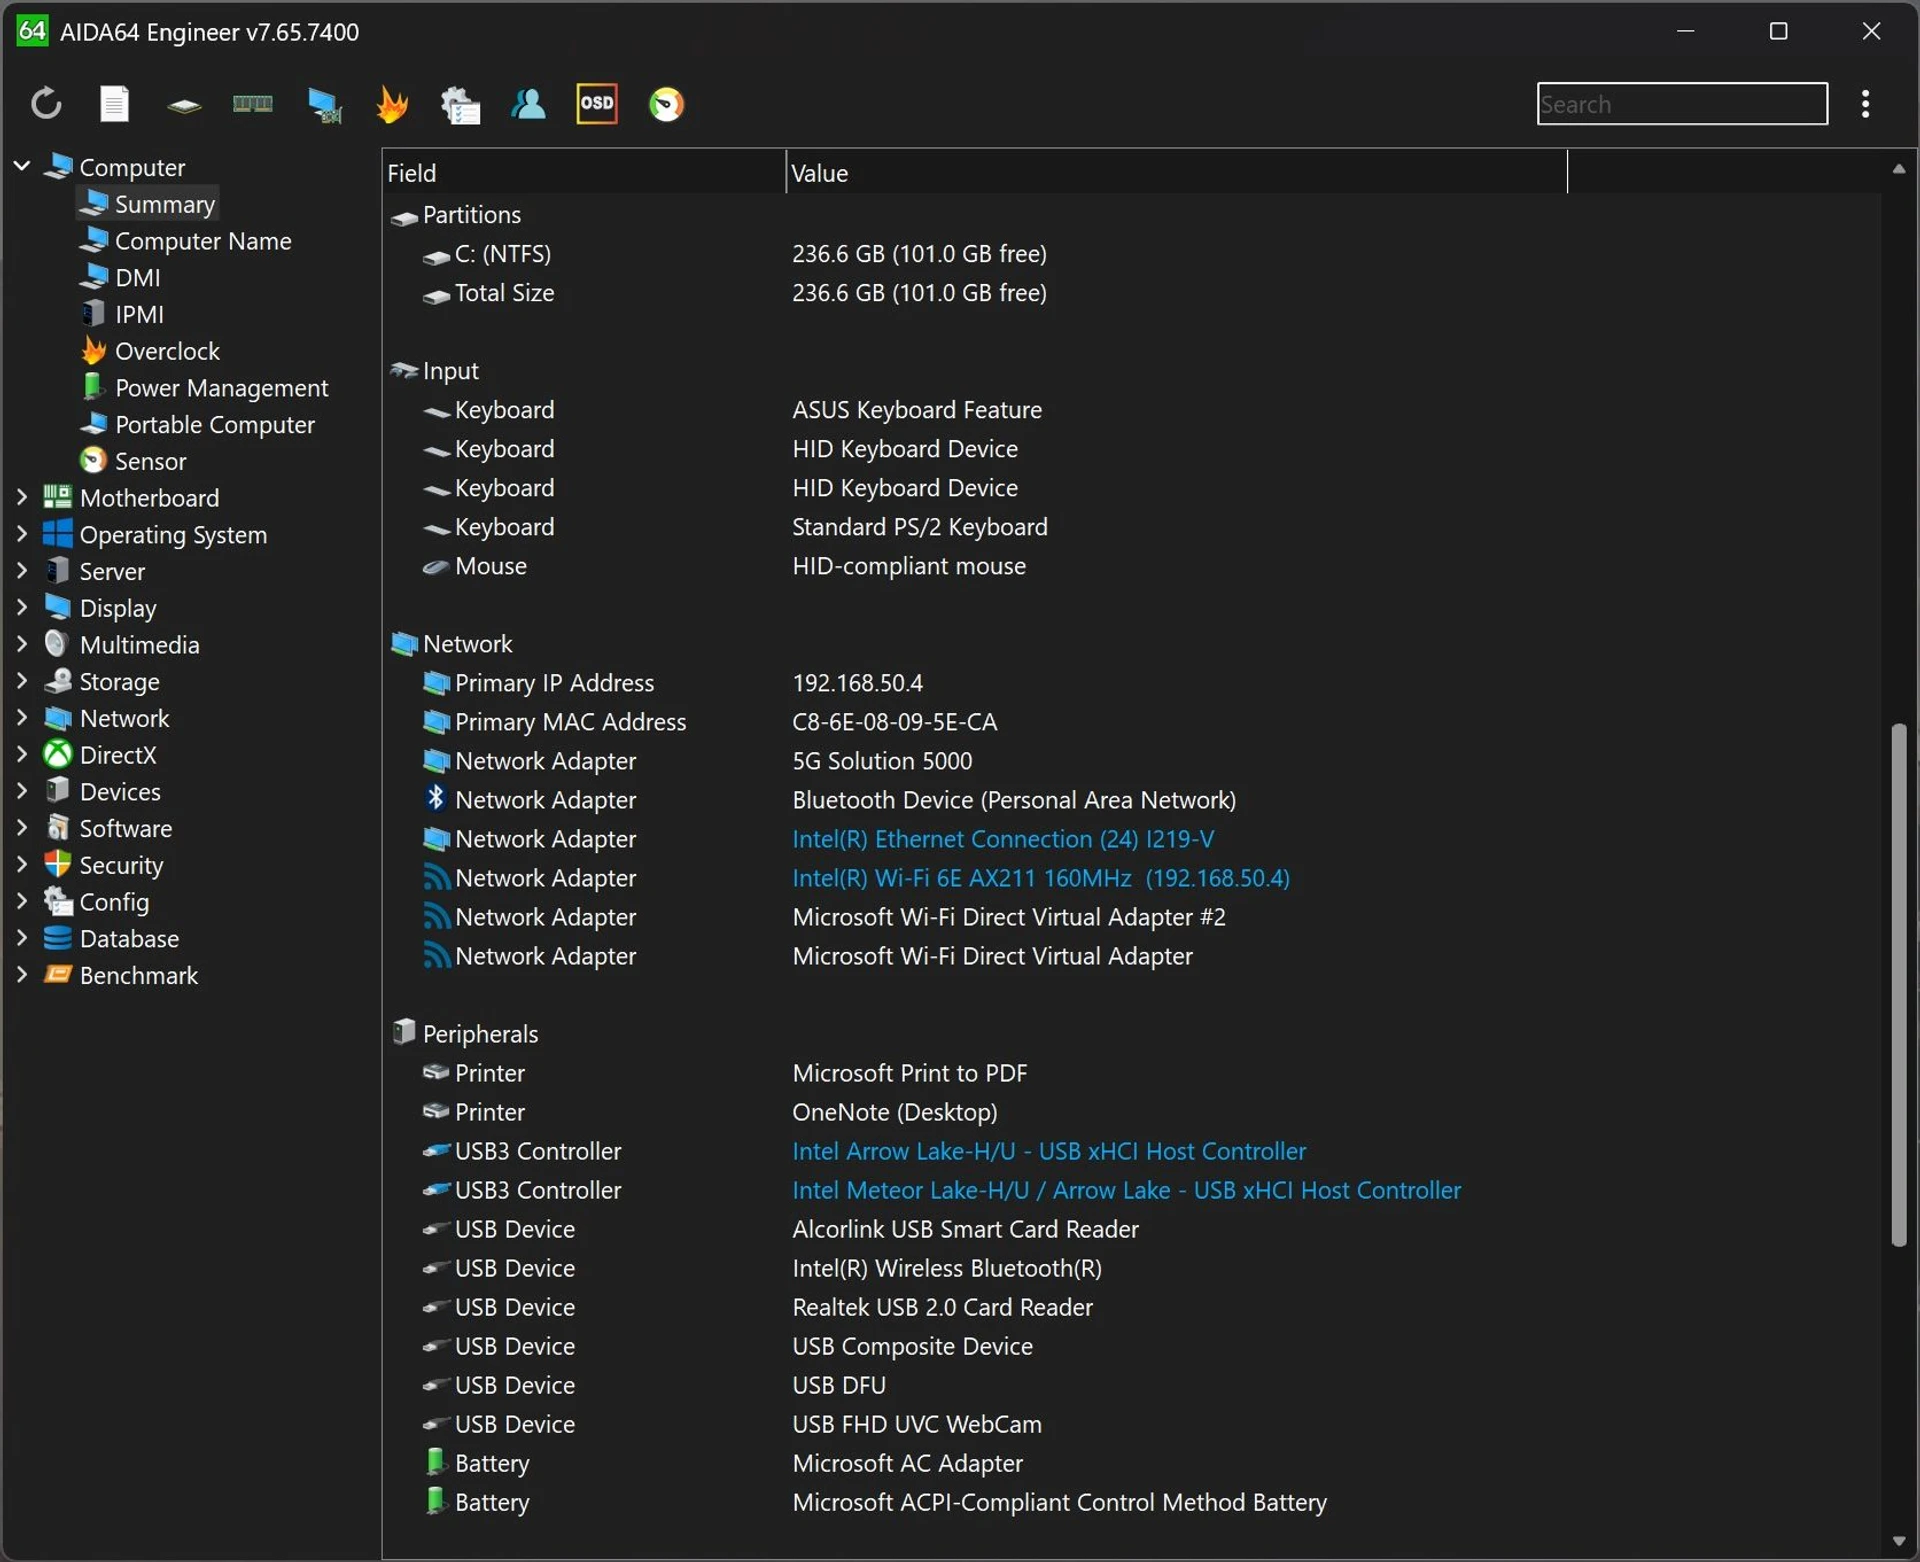The width and height of the screenshot is (1920, 1562).
Task: Toggle the OSD panel icon
Action: 597,104
